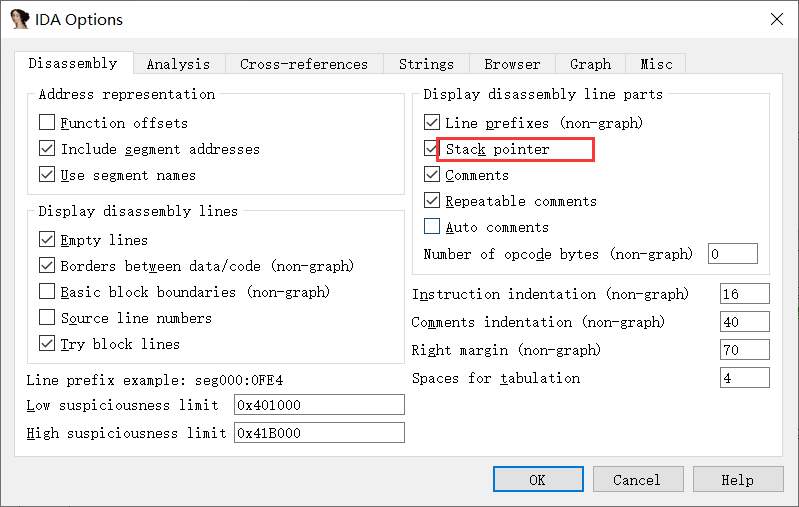This screenshot has width=799, height=507.
Task: Click the Comments indentation value field
Action: [744, 322]
